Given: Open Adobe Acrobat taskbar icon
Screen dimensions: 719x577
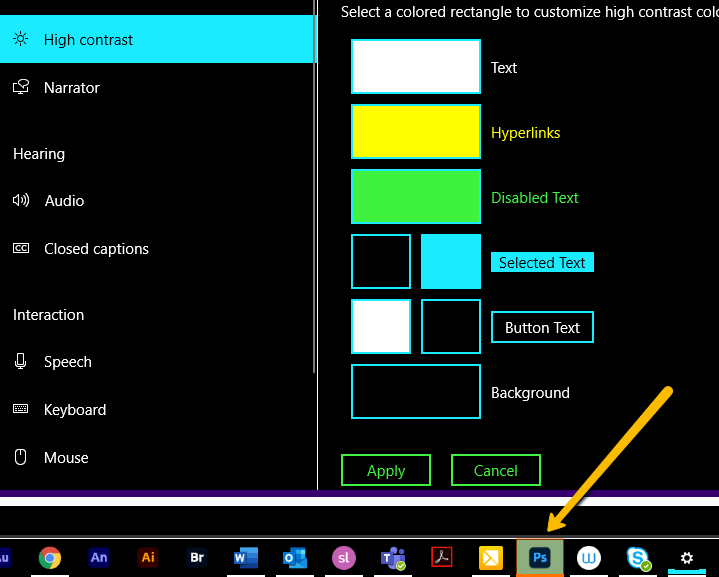Looking at the screenshot, I should click(442, 558).
